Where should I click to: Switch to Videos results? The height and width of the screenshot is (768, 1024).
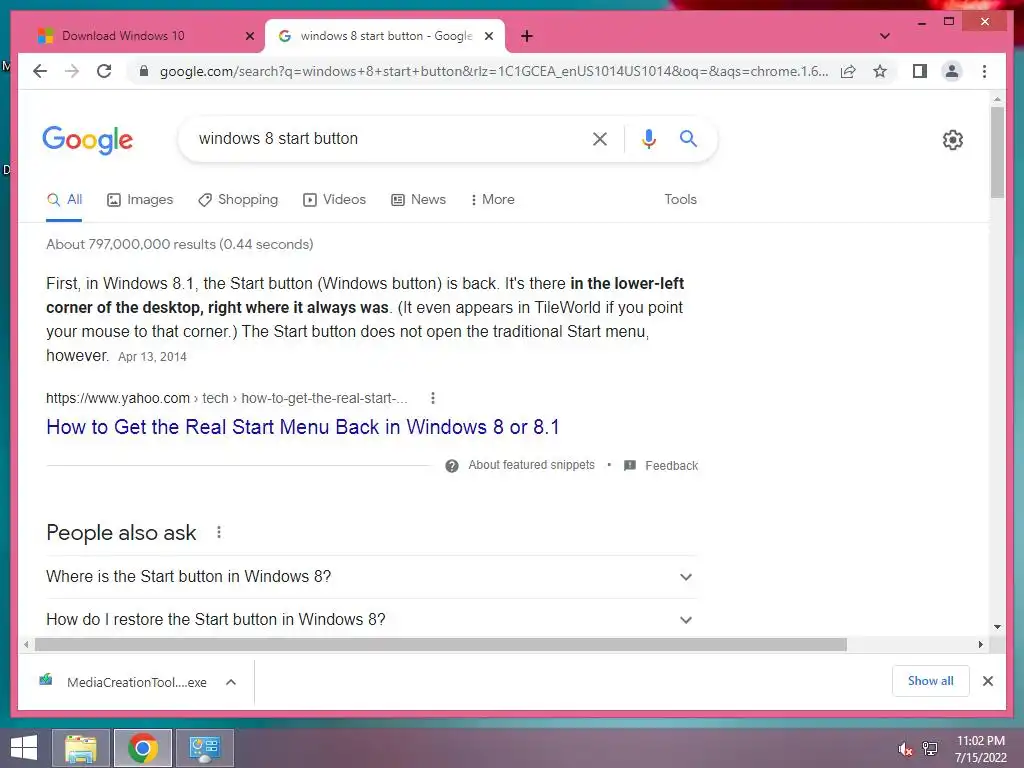tap(334, 200)
